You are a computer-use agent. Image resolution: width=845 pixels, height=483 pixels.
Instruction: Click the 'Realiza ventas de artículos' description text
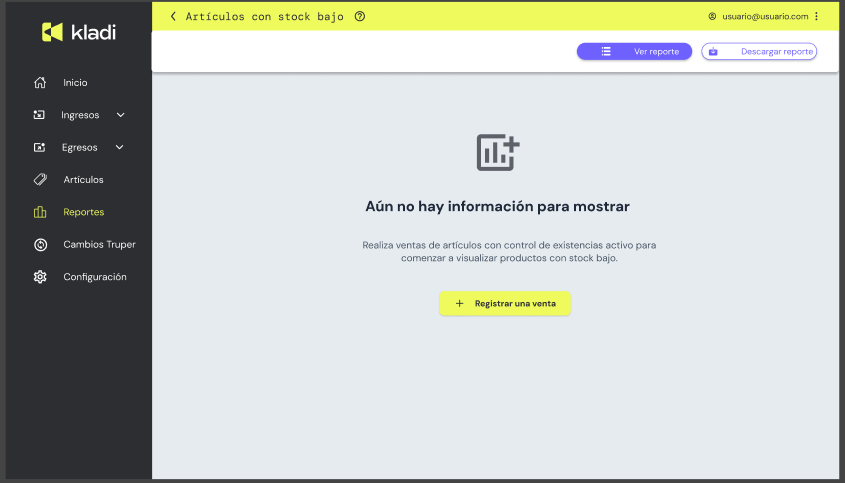(509, 251)
